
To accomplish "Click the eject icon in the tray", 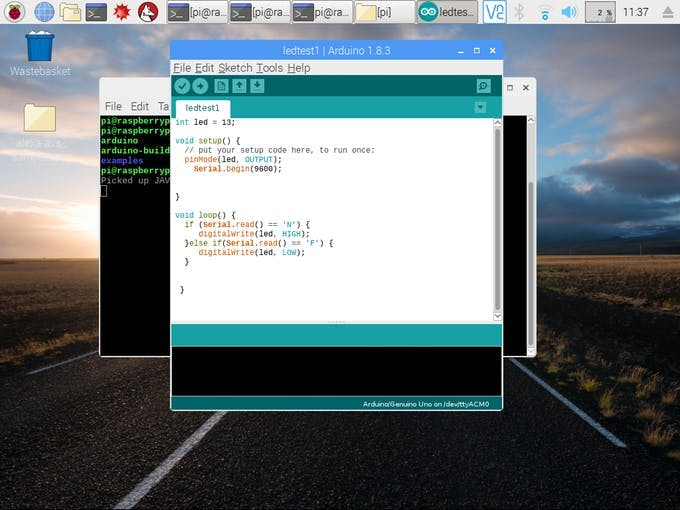I will click(668, 12).
